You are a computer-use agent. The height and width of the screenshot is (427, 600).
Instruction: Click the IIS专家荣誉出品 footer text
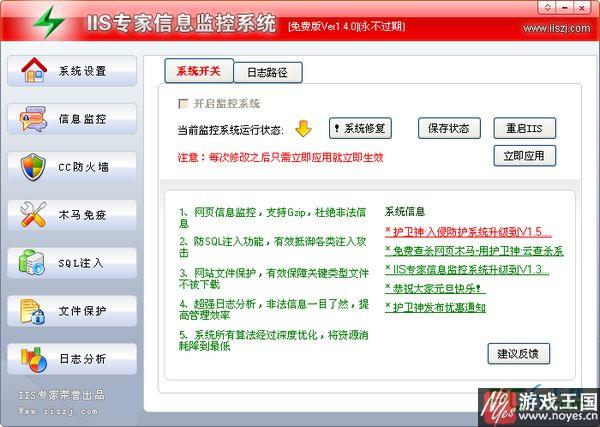62,395
